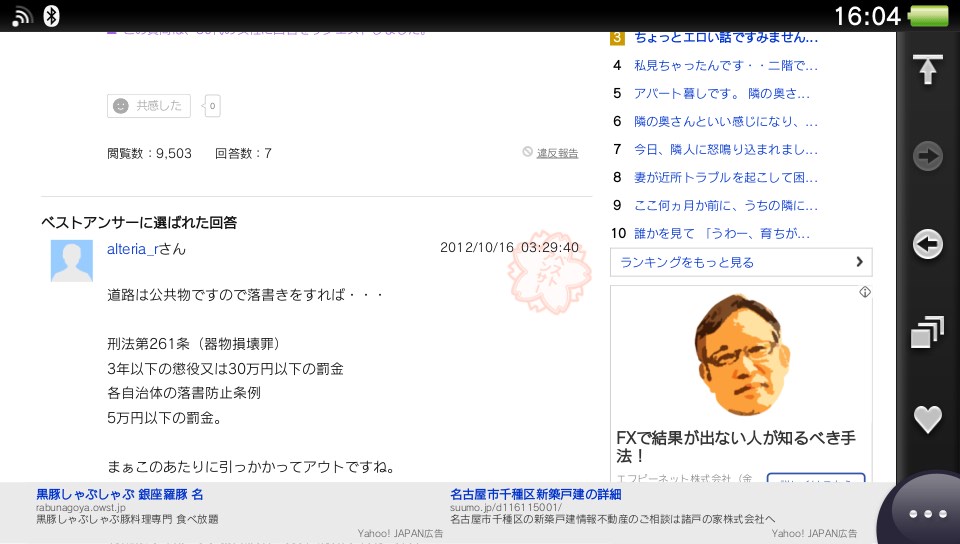Open ranking item 5 アパート暮しです
Viewport: 960px width, 544px height.
click(721, 93)
